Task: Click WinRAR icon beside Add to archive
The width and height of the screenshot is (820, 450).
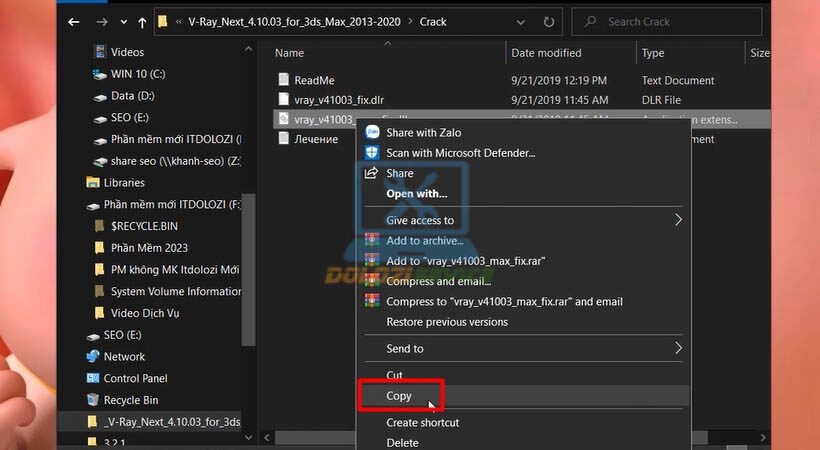Action: (372, 240)
